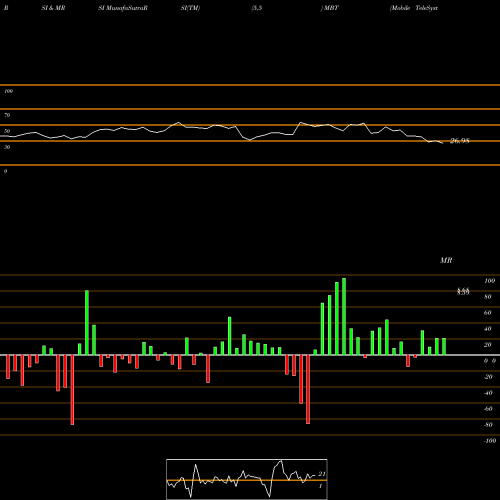Image resolution: width=500 pixels, height=500 pixels.
Task: Click the -80 label on MR axis
Action: tap(488, 425)
